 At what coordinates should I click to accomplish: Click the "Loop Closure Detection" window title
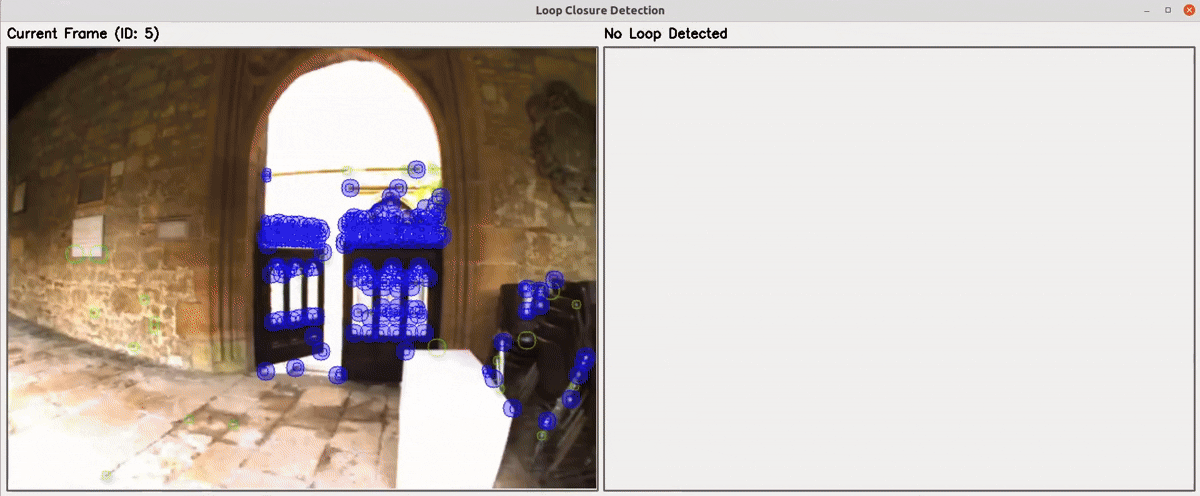pos(600,10)
